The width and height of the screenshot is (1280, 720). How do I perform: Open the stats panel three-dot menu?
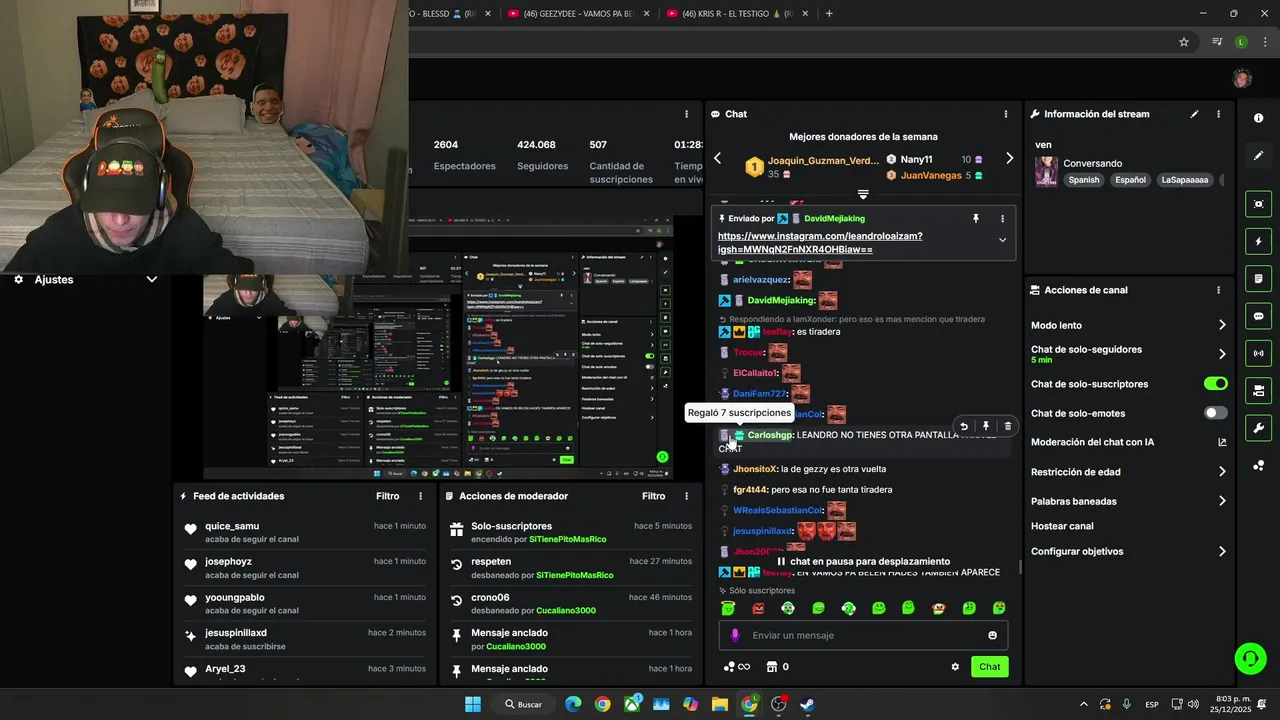coord(686,114)
